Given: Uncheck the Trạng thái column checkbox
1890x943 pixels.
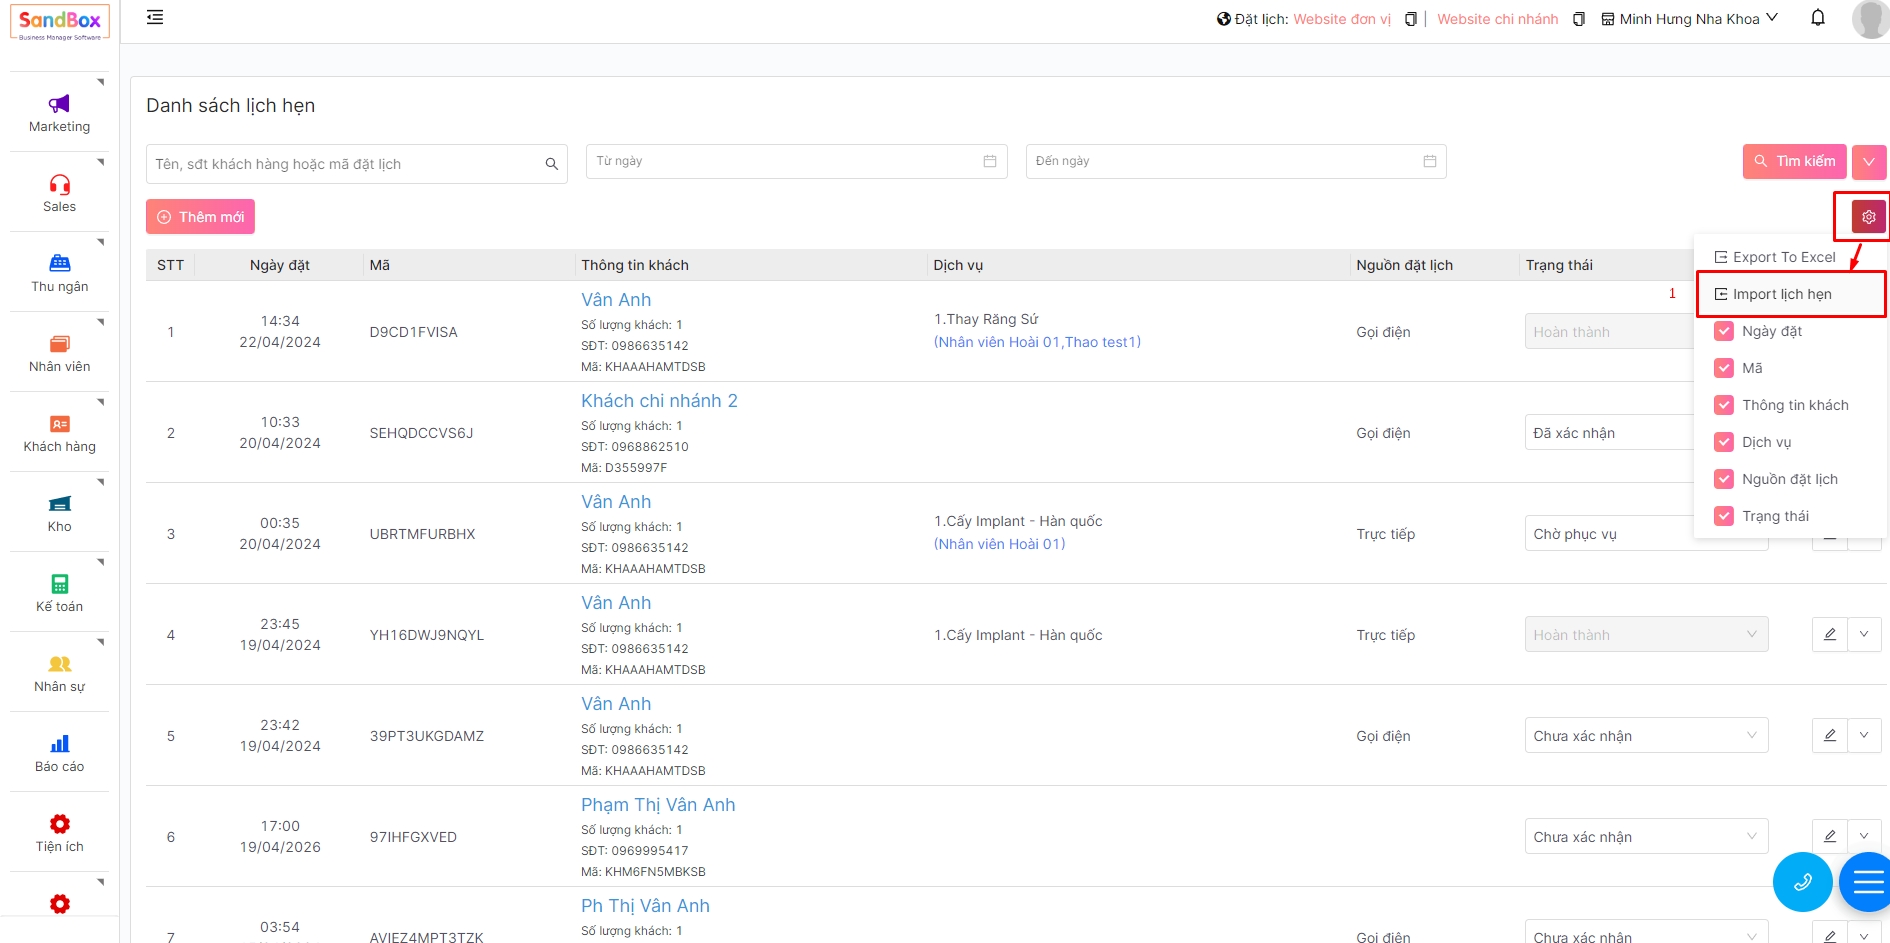Looking at the screenshot, I should [x=1724, y=516].
